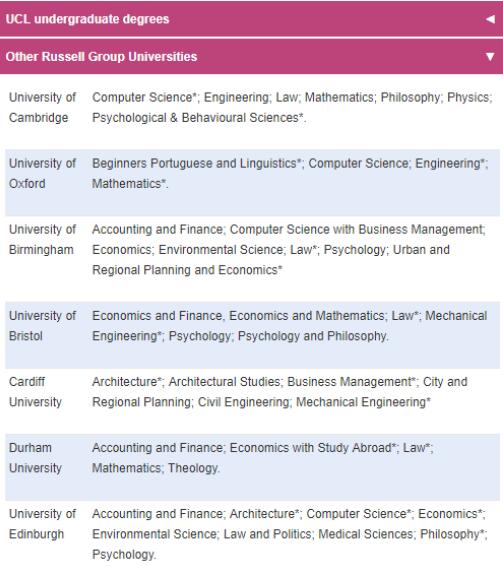Click Psychological & Behavioural Sciences text
Screen dimensions: 503x566
195,118
